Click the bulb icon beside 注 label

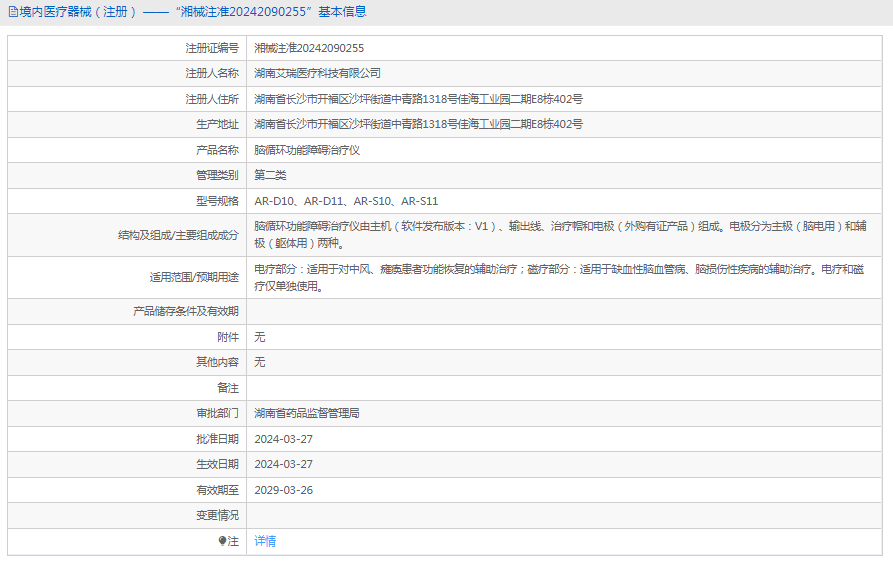click(x=222, y=541)
